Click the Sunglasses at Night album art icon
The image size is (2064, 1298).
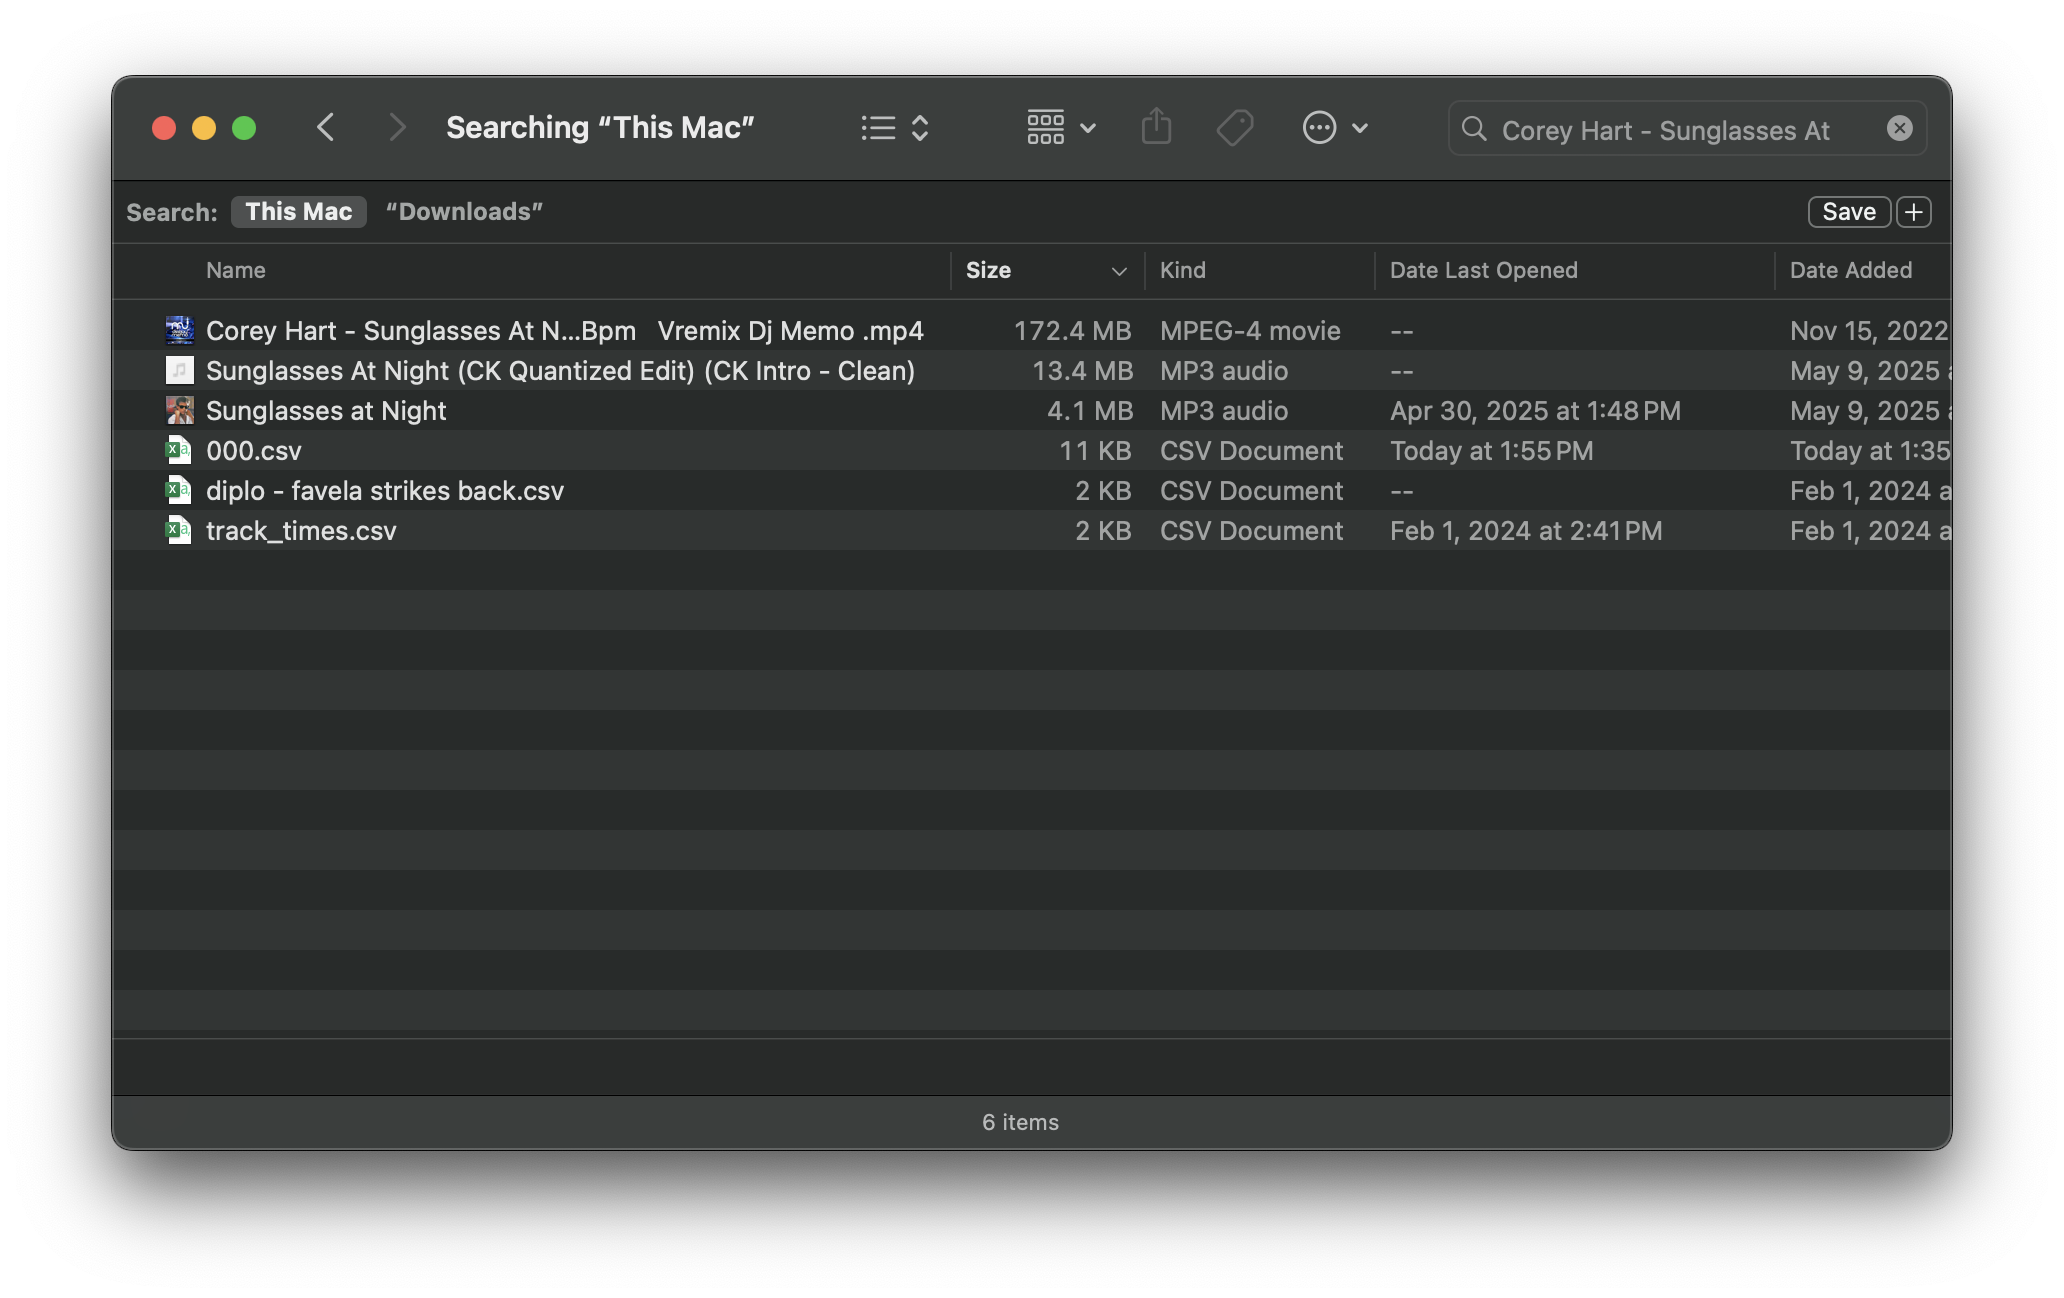click(x=179, y=411)
